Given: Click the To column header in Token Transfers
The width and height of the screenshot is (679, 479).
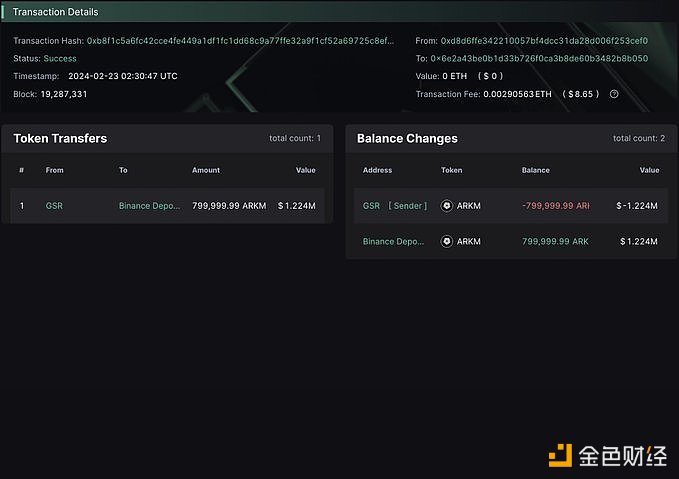Looking at the screenshot, I should 123,170.
